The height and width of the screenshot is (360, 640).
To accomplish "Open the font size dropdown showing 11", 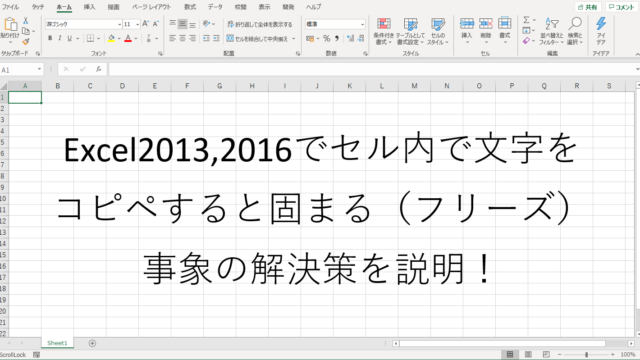I will [x=137, y=24].
